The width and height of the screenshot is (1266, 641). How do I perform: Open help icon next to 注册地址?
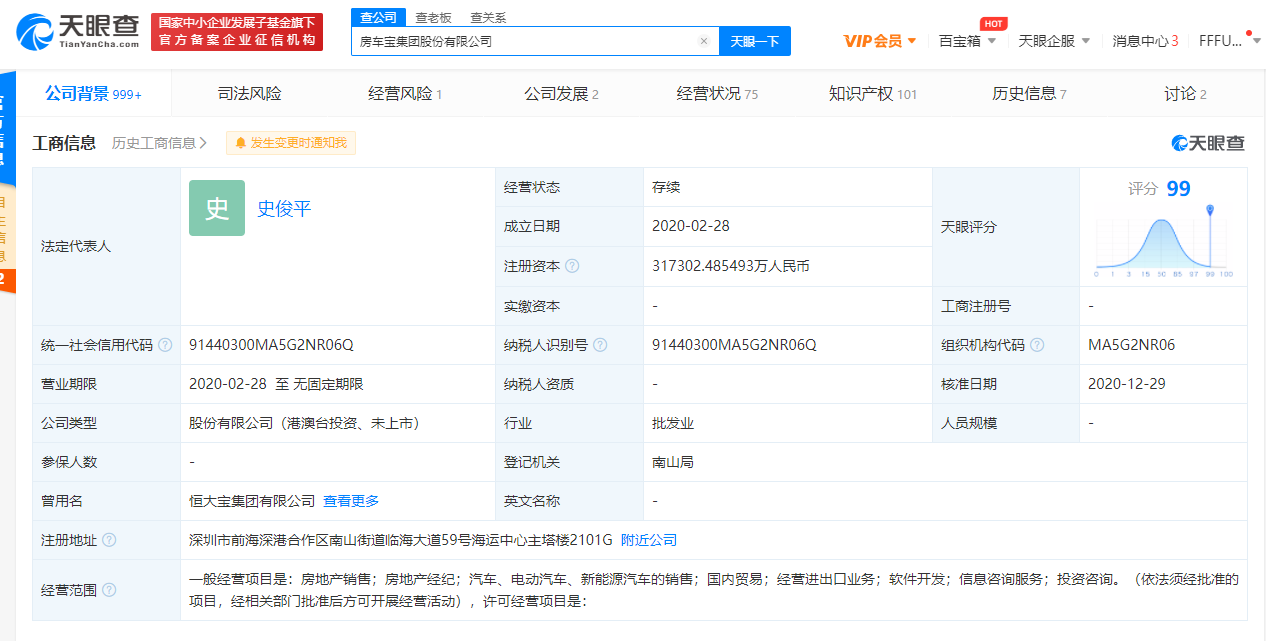click(109, 540)
